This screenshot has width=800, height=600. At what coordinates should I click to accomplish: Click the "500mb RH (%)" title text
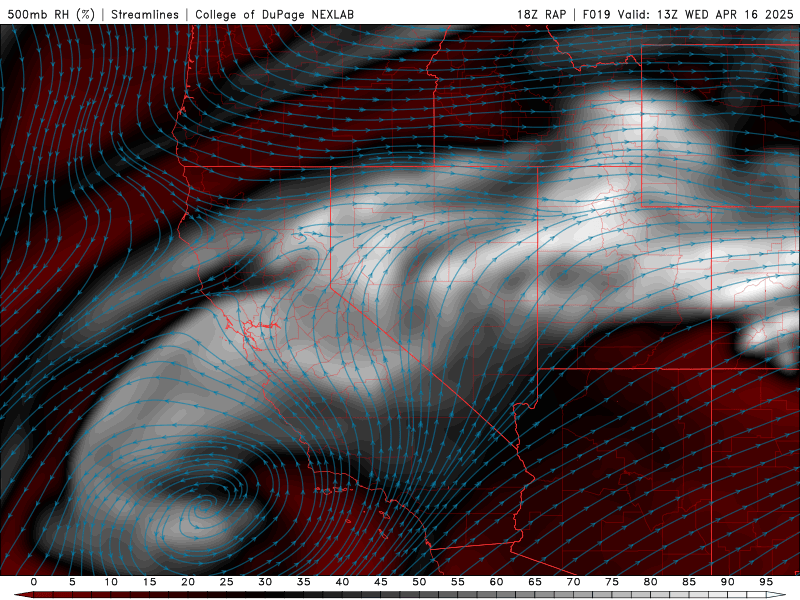click(x=51, y=14)
